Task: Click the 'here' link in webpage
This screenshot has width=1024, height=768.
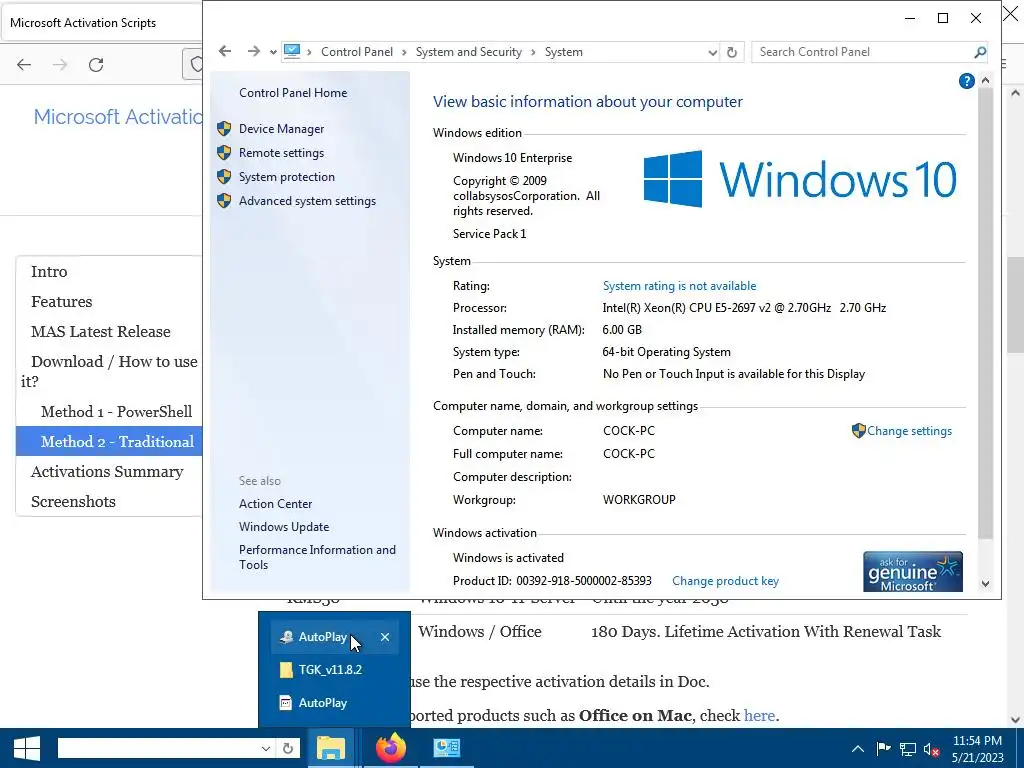Action: click(x=759, y=715)
